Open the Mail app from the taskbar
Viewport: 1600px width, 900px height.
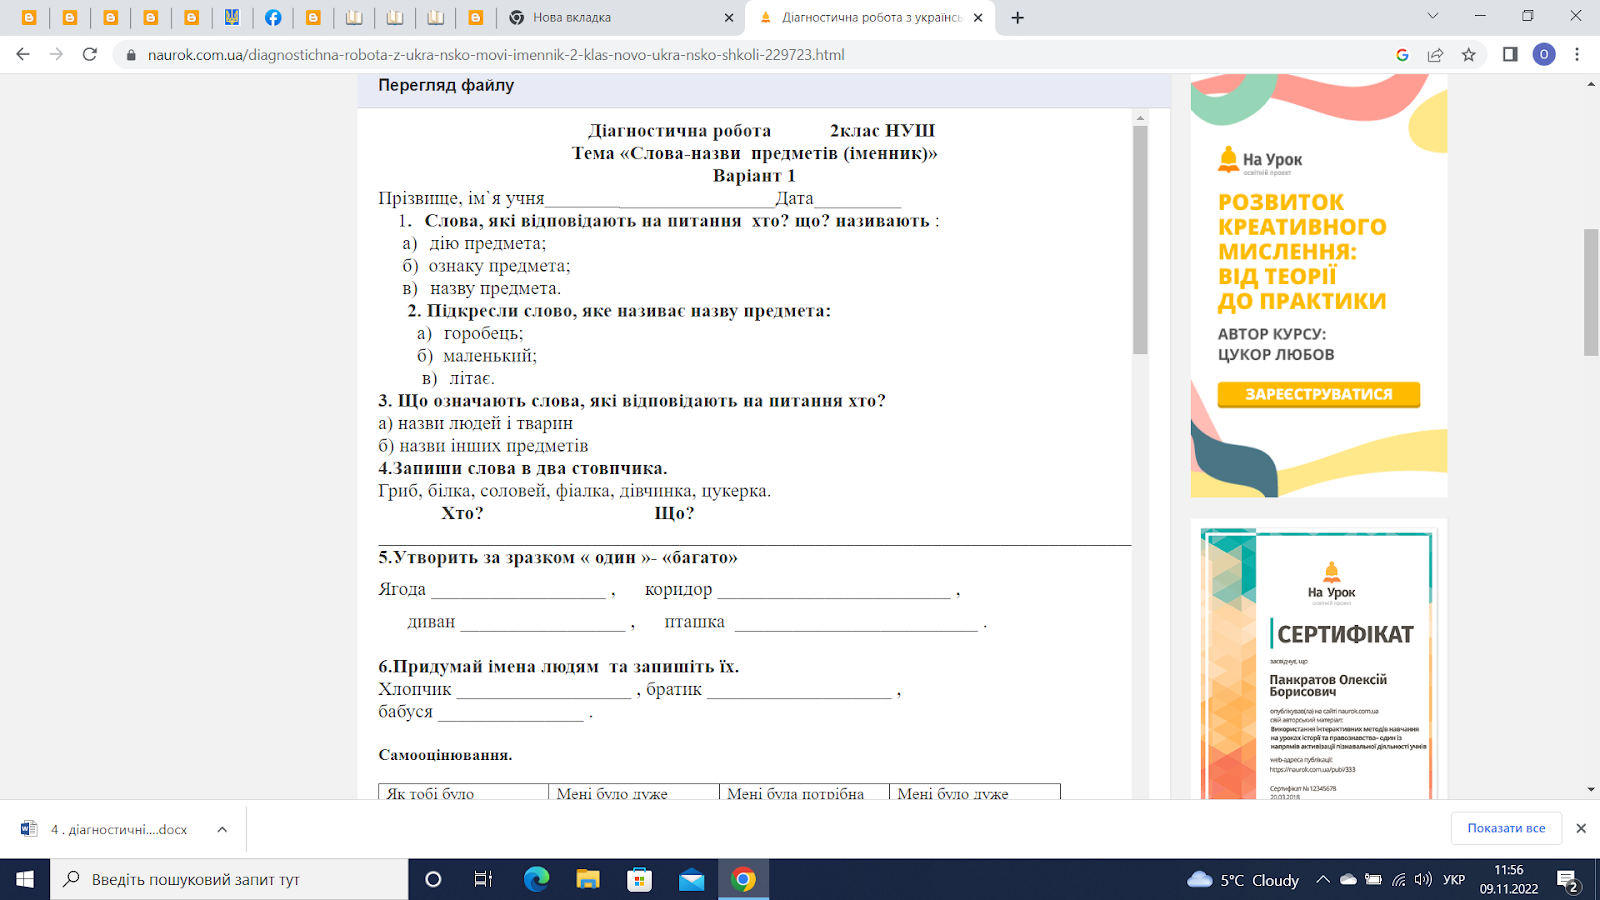(691, 879)
